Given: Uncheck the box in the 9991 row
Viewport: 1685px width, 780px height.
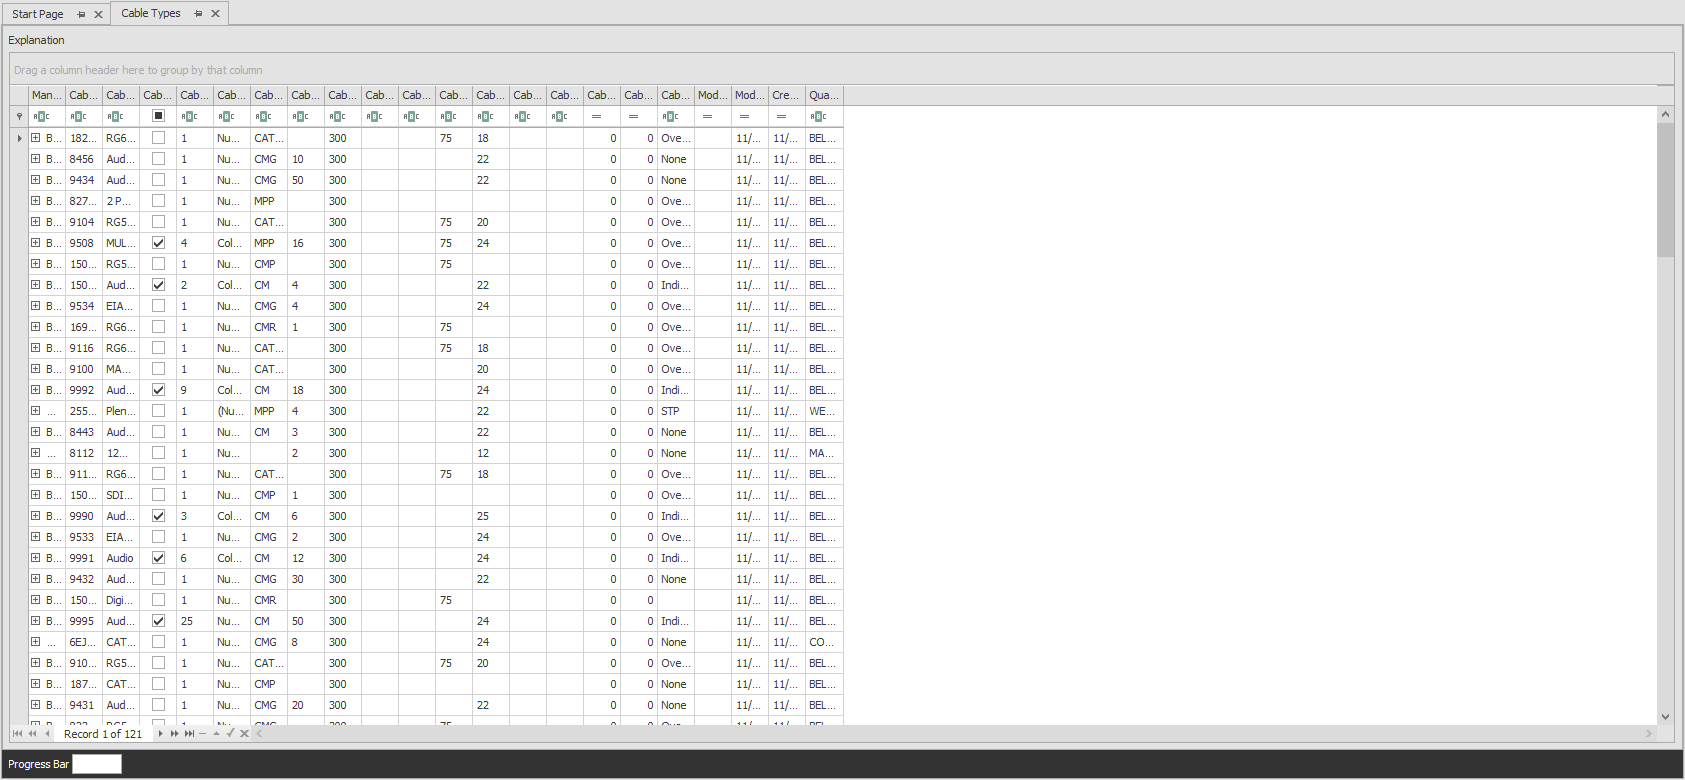Looking at the screenshot, I should pyautogui.click(x=158, y=558).
